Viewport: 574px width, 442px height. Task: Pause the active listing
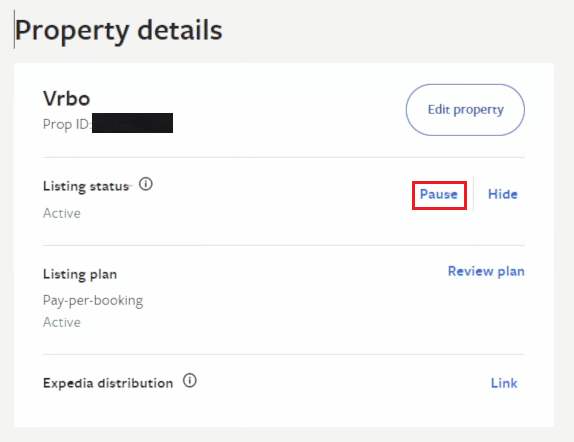point(439,194)
